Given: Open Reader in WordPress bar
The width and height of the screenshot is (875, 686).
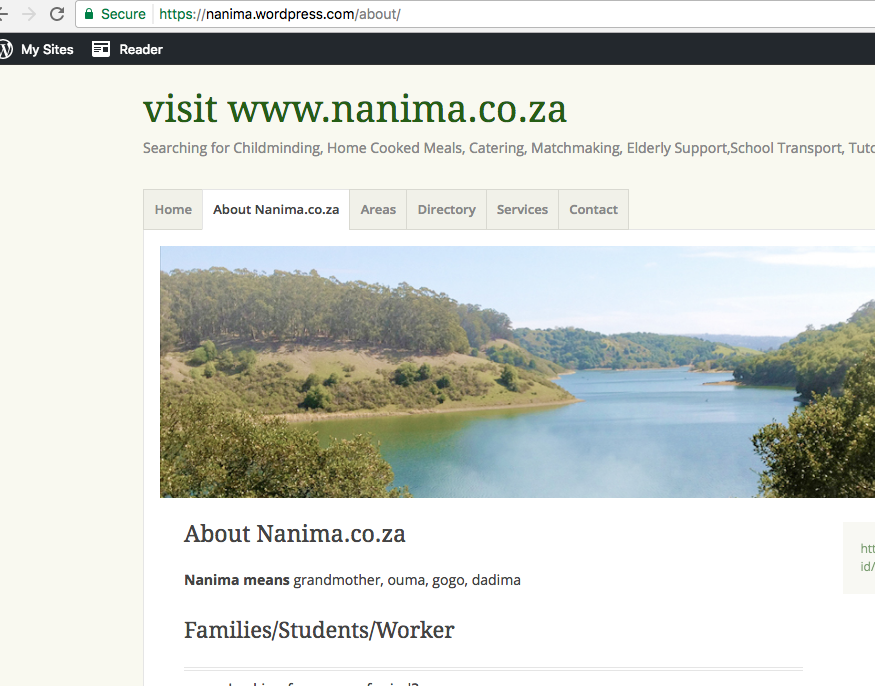Looking at the screenshot, I should [x=141, y=49].
